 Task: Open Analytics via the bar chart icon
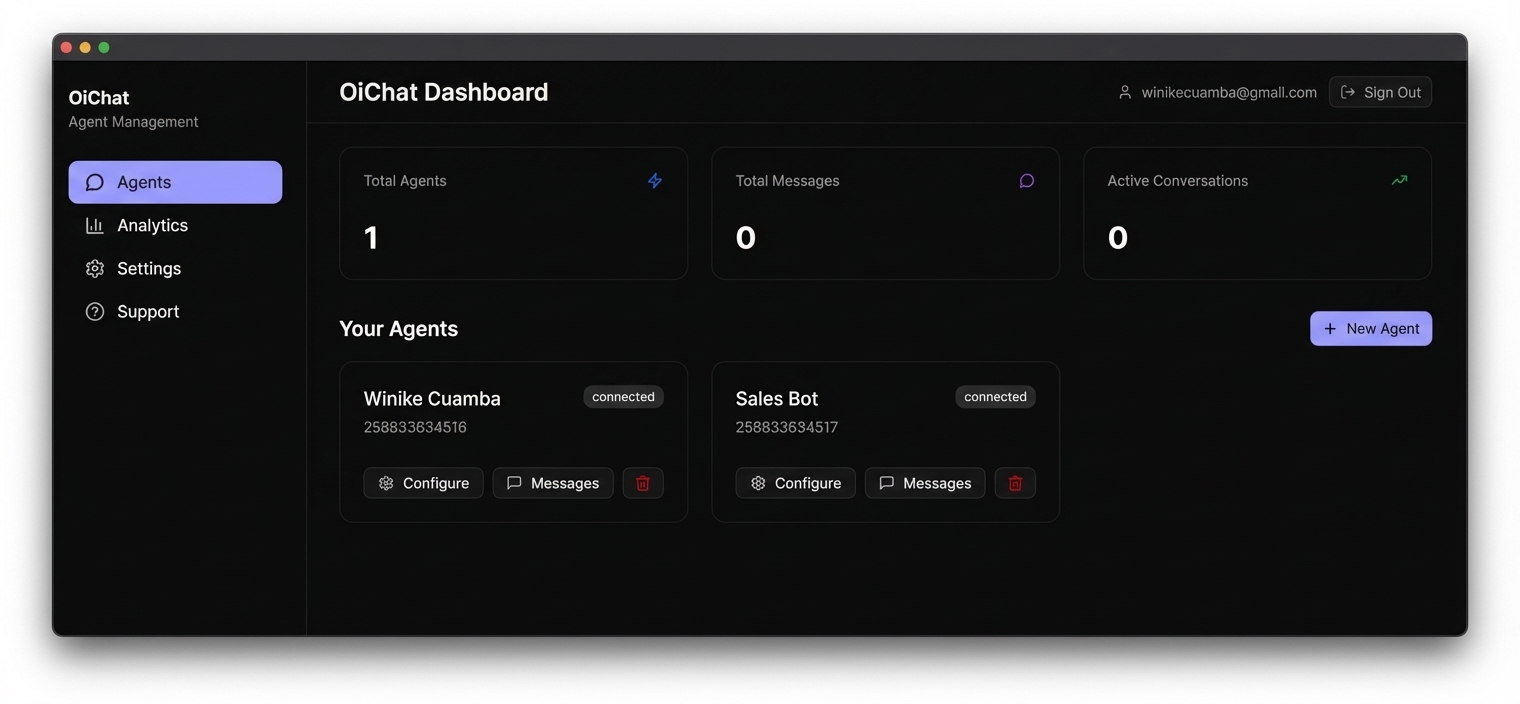coord(94,225)
